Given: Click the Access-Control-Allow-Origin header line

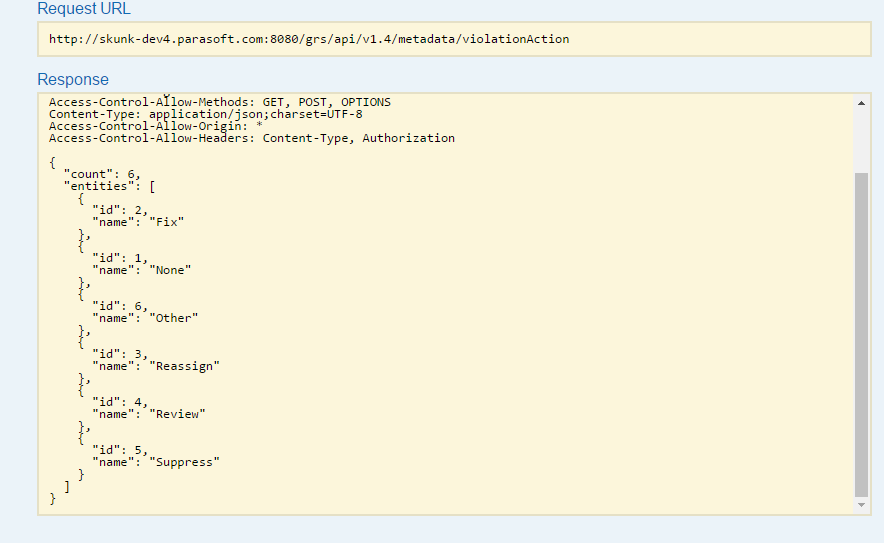Looking at the screenshot, I should 156,126.
